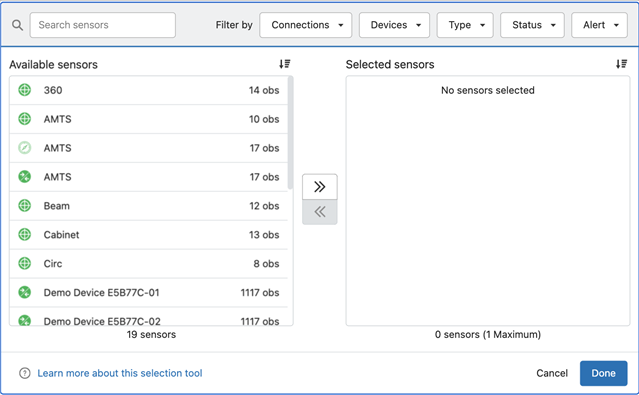639x395 pixels.
Task: Expand the Type filter dropdown
Action: pyautogui.click(x=465, y=25)
